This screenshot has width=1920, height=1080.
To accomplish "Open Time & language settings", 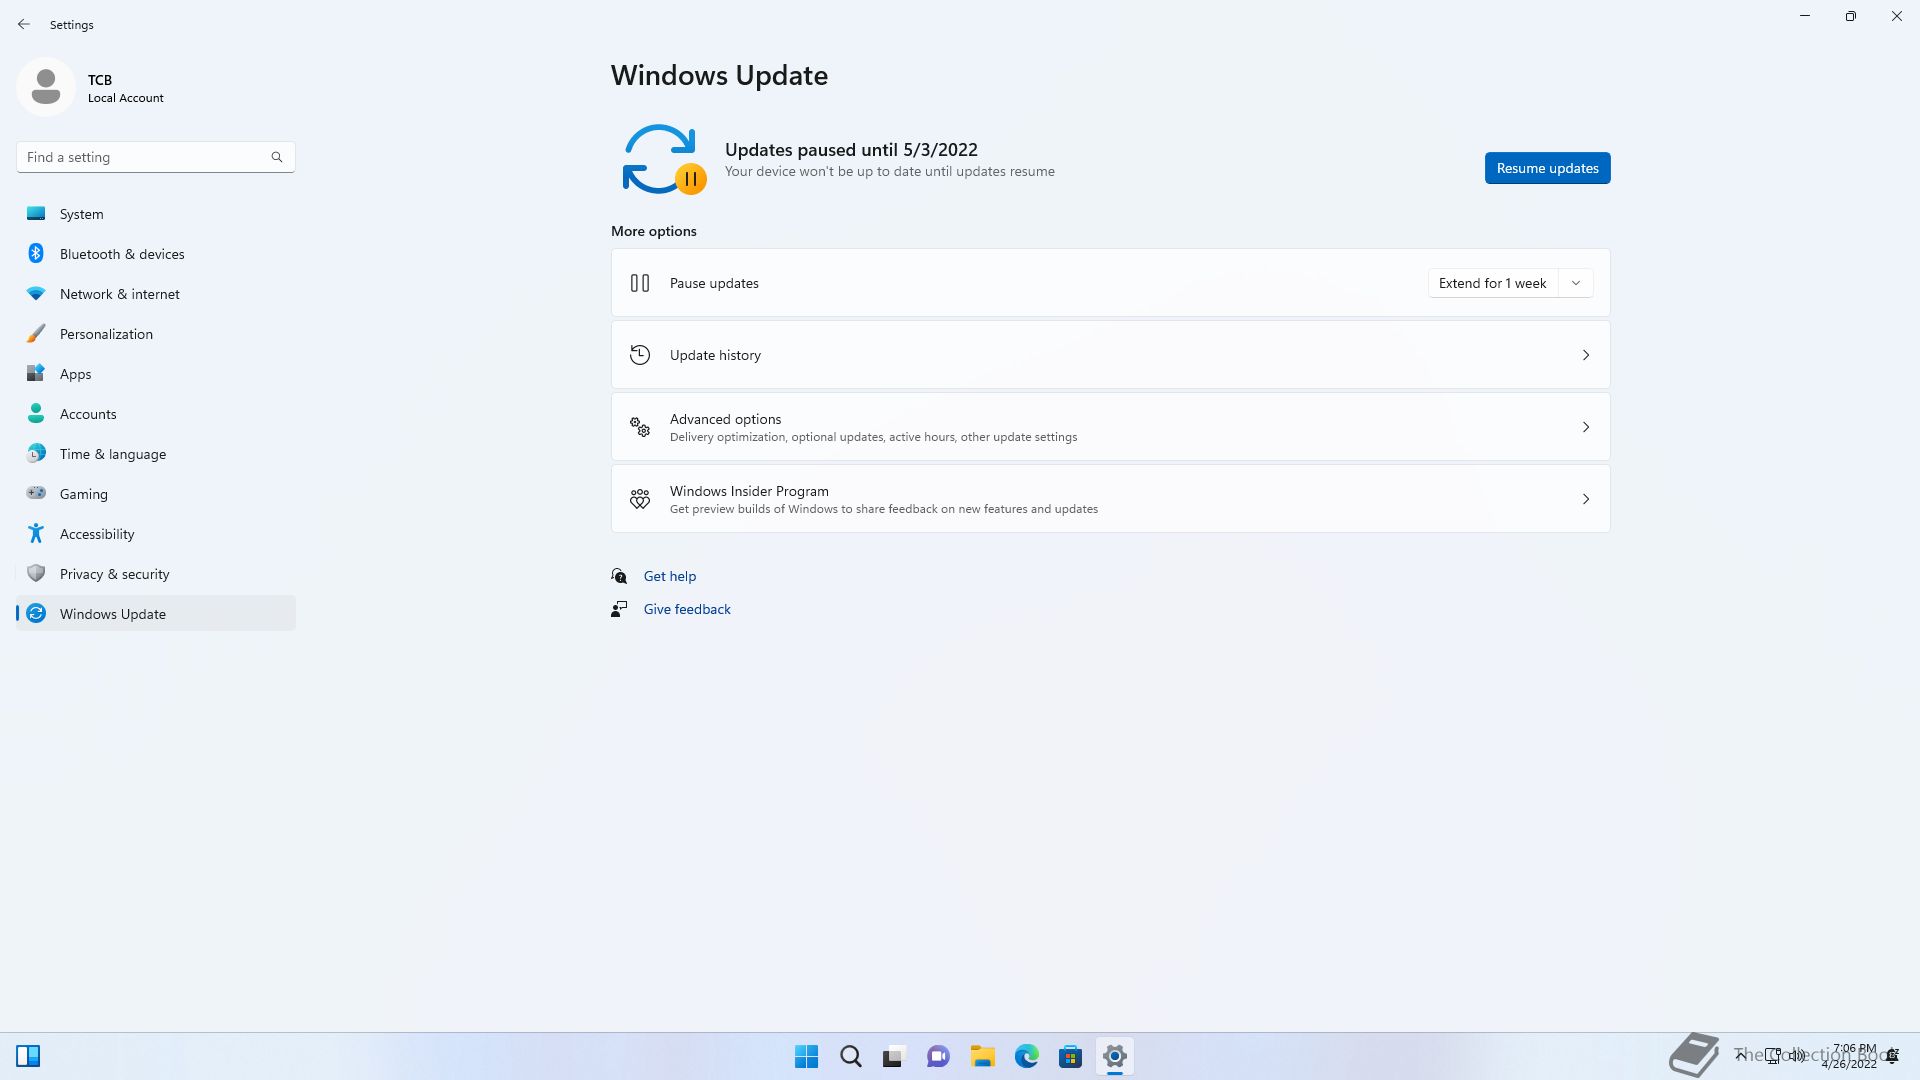I will coord(156,454).
